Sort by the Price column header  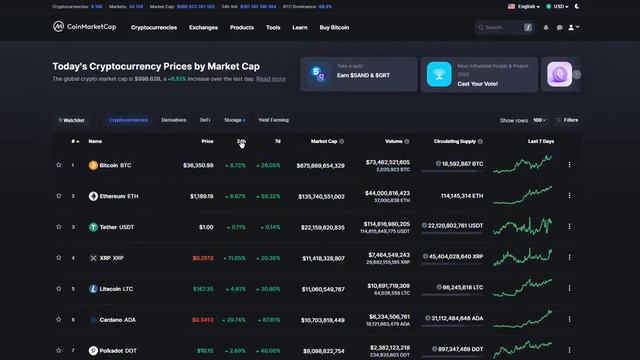click(x=207, y=141)
